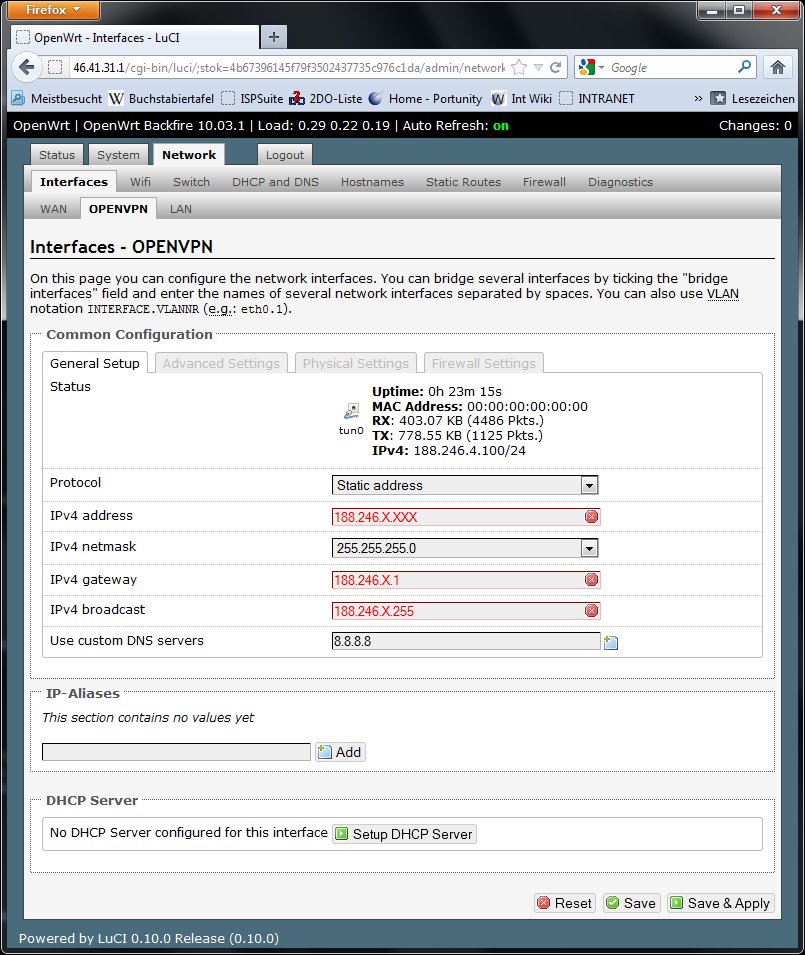Screen dimensions: 805x955
Task: Switch to the Wifi tab
Action: click(140, 182)
